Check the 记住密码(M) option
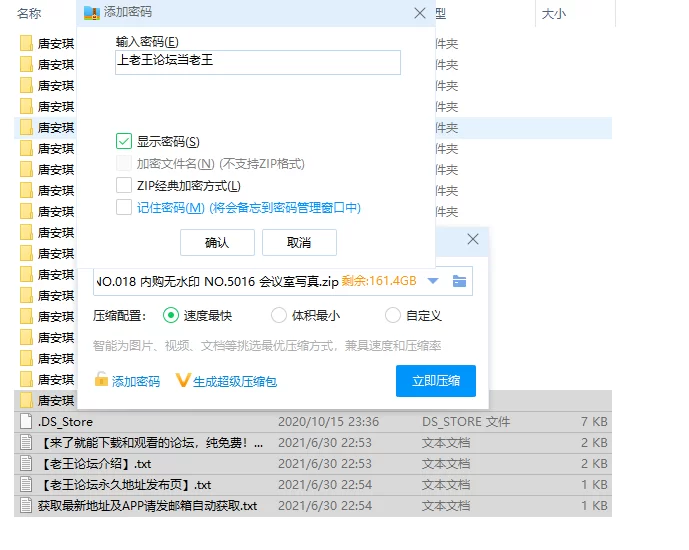This screenshot has width=689, height=550. (124, 207)
